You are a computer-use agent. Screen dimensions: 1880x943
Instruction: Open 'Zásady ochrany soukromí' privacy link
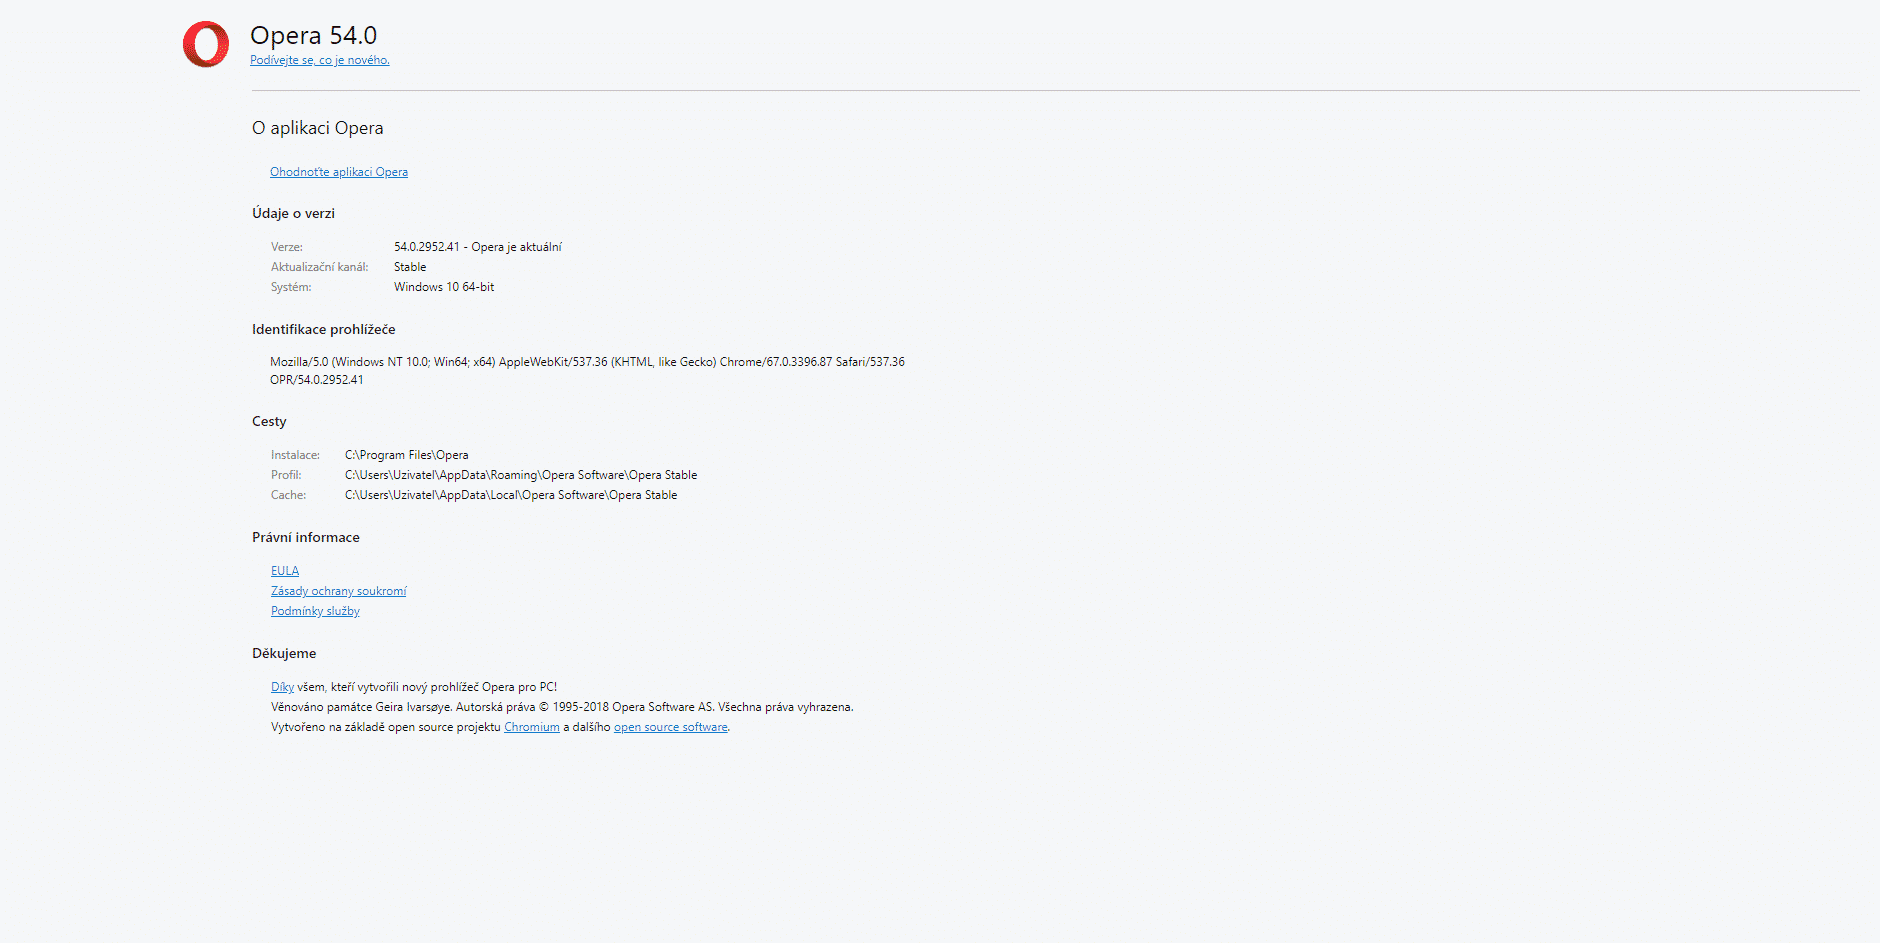pyautogui.click(x=338, y=591)
